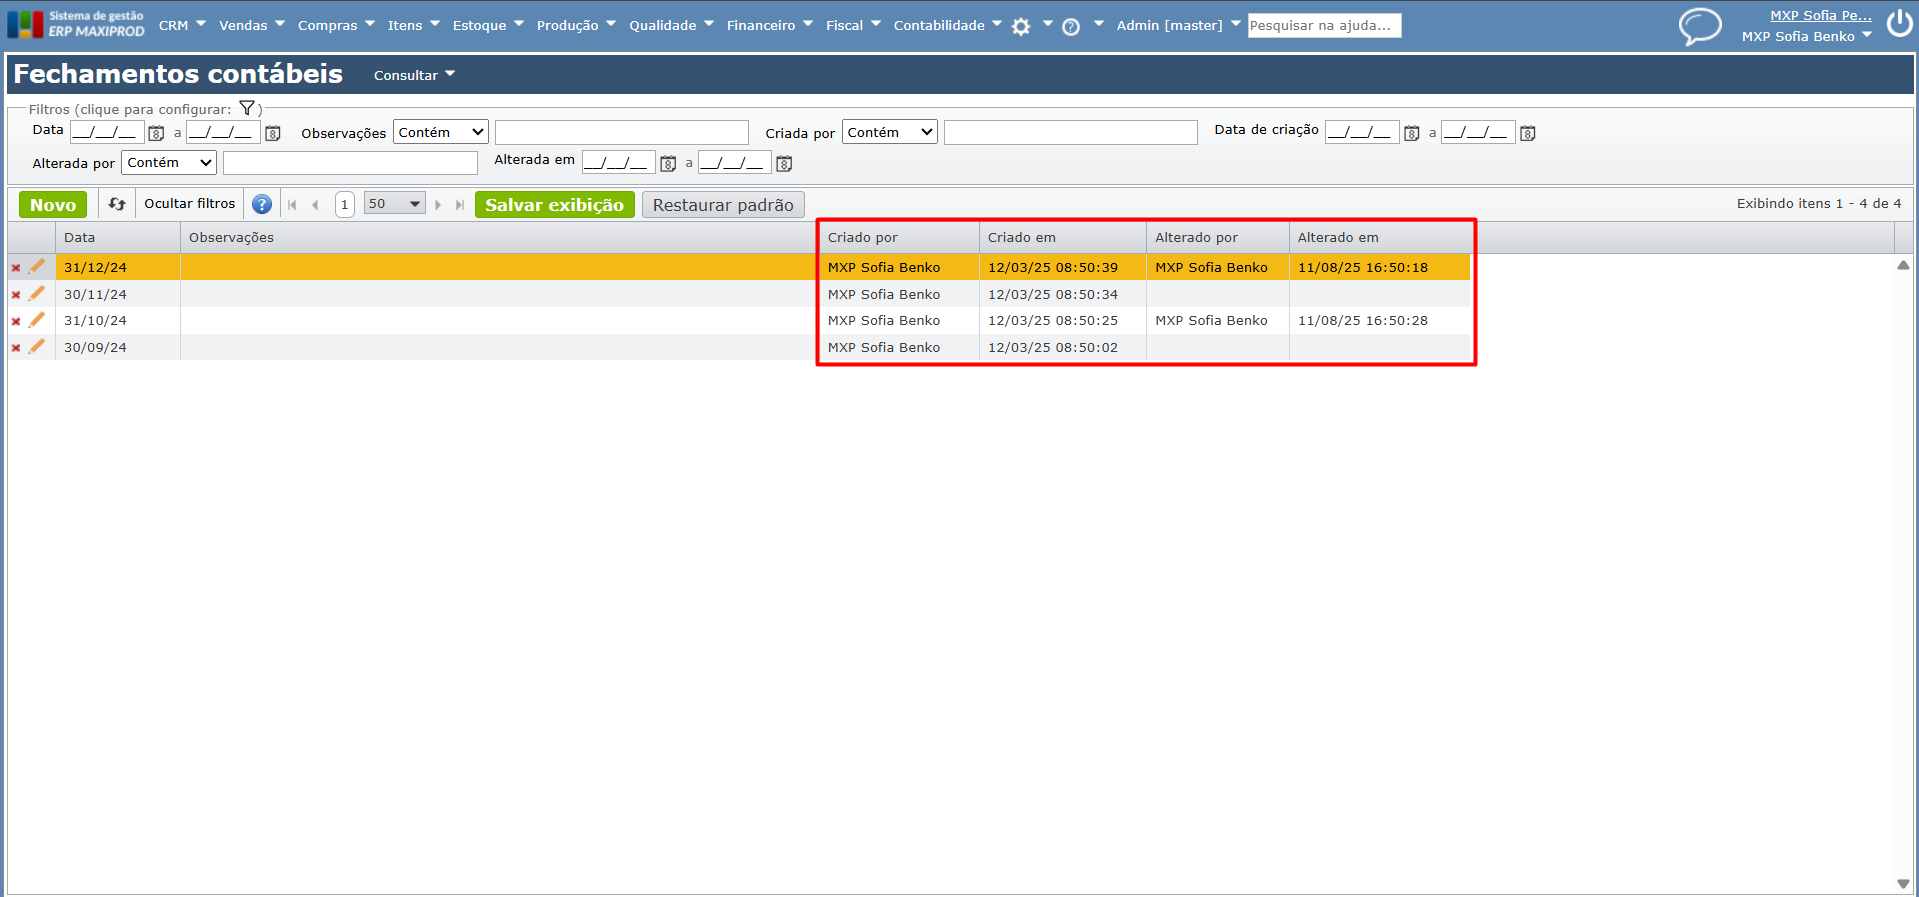Click the blue help icon in toolbar
The image size is (1919, 897).
pos(262,204)
